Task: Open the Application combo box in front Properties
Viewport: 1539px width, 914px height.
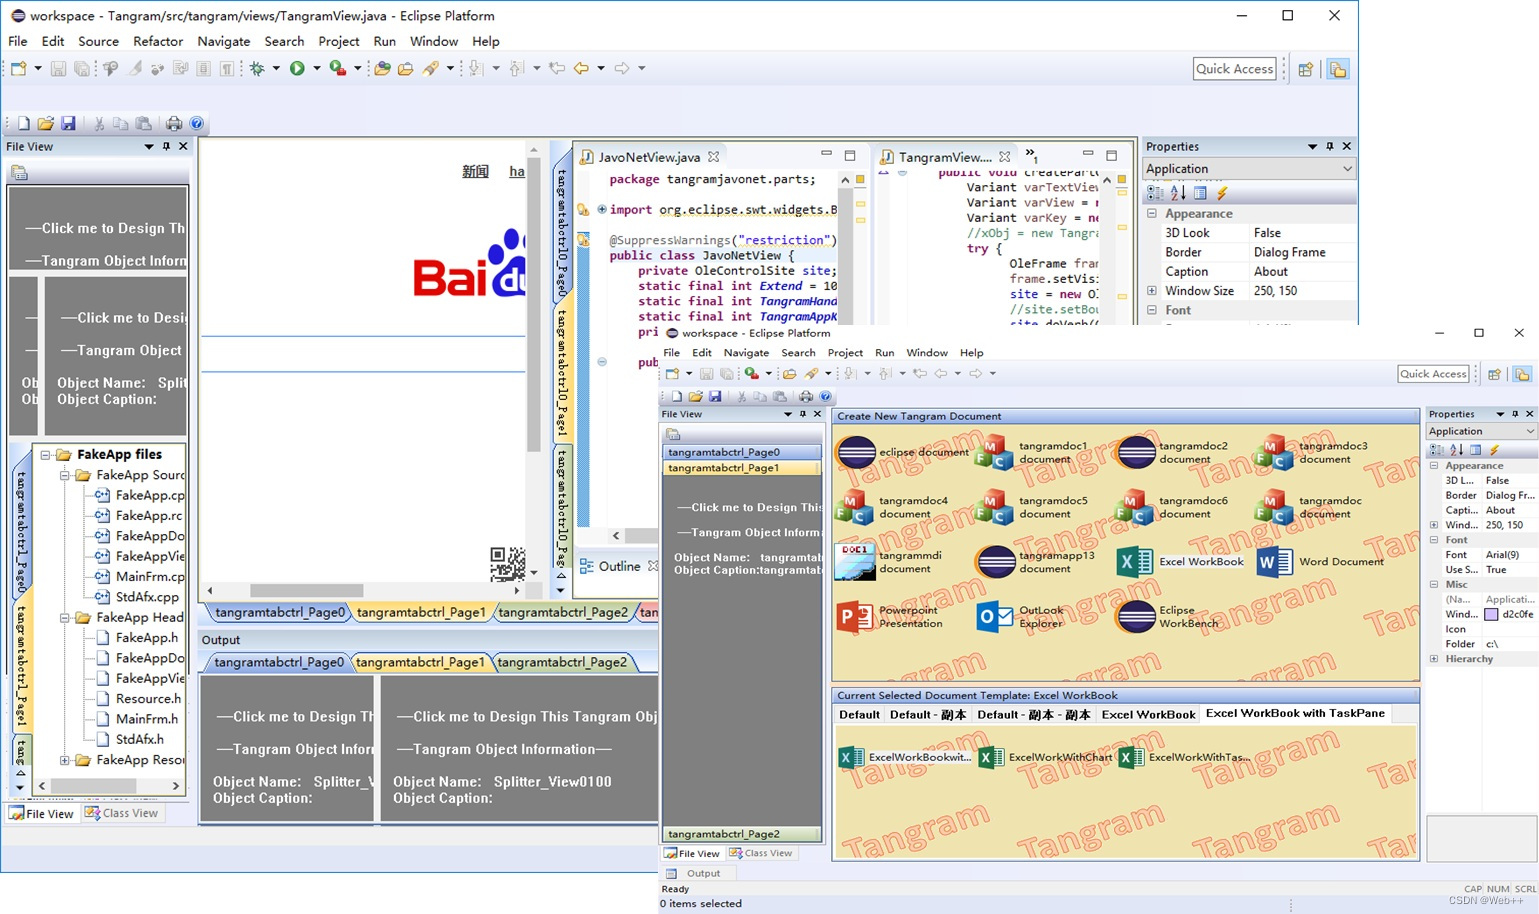Action: tap(1481, 431)
